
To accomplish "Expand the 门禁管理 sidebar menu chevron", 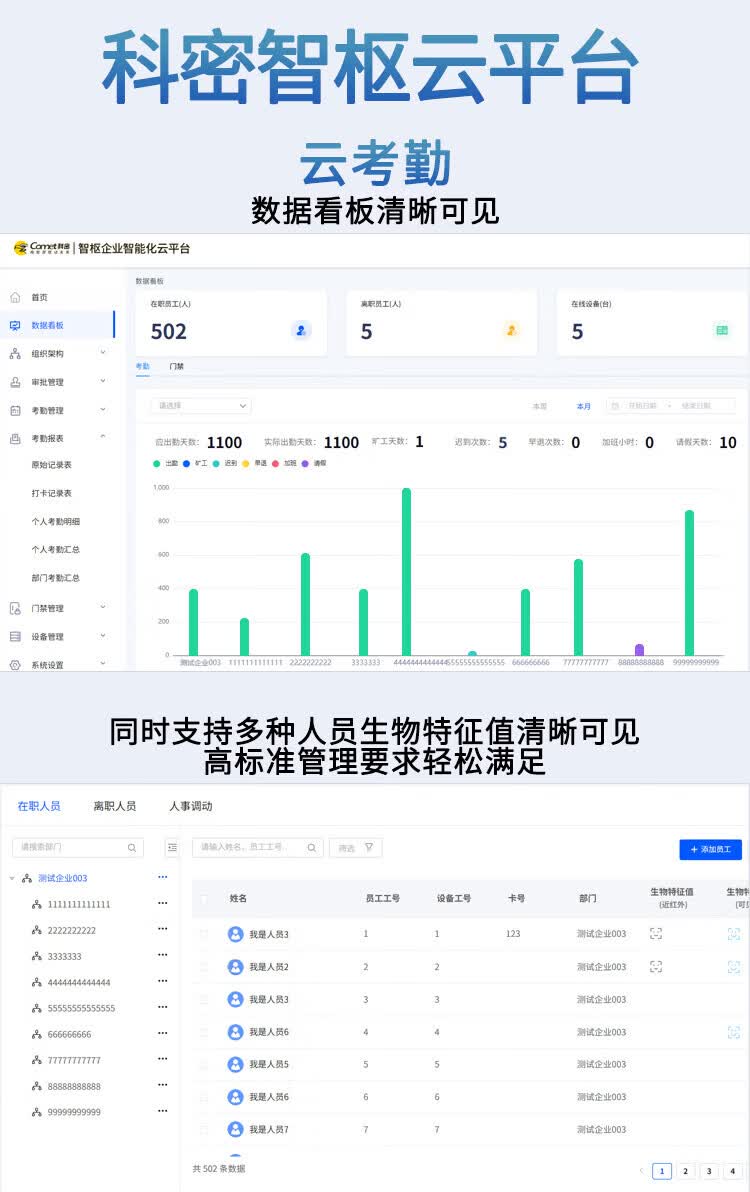I will click(x=103, y=607).
